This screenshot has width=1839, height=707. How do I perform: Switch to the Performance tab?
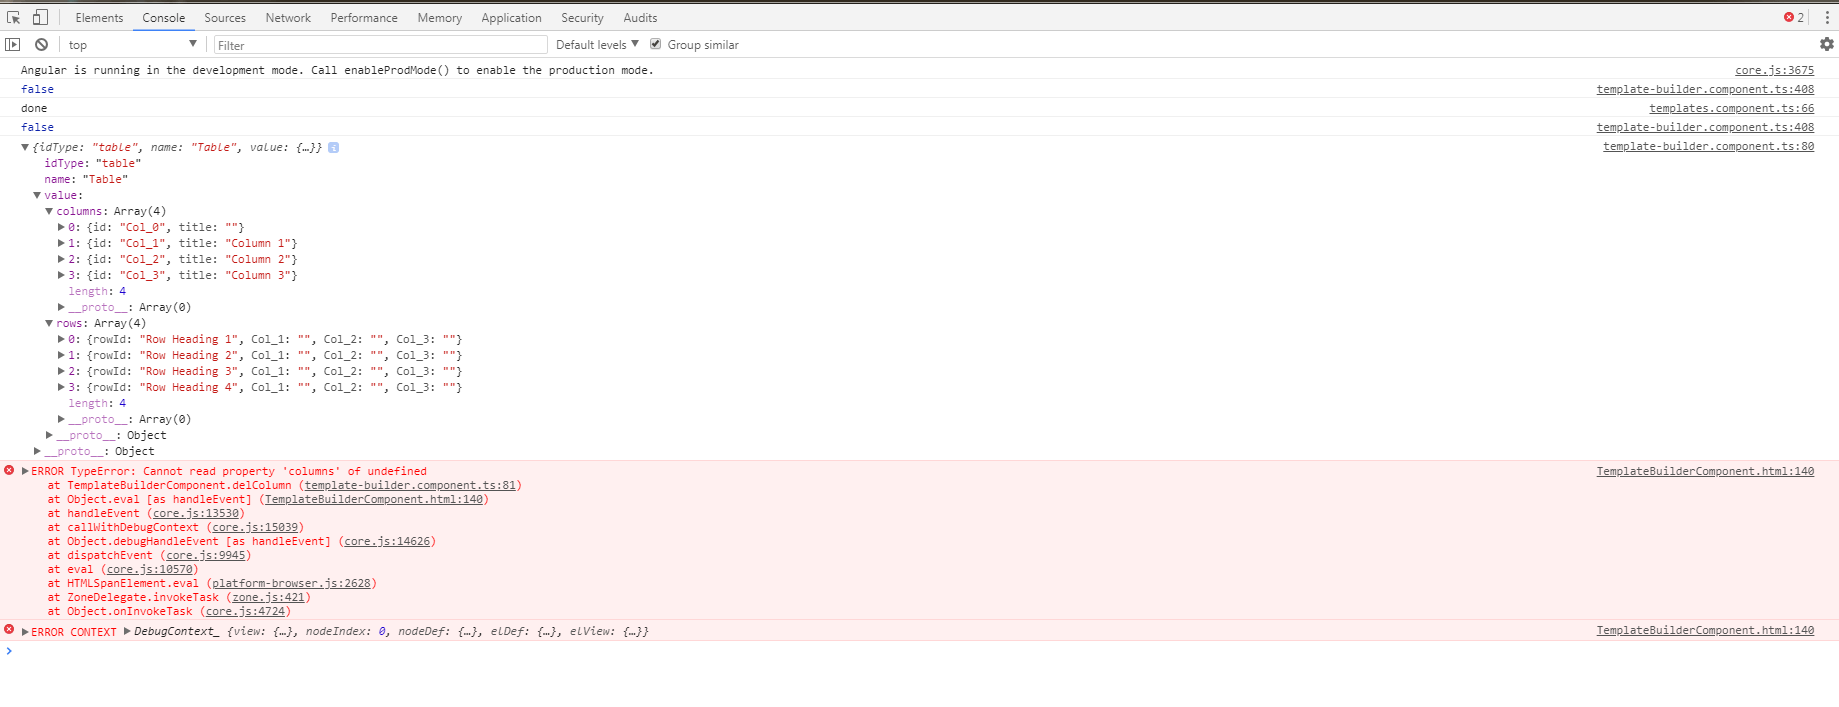tap(364, 17)
